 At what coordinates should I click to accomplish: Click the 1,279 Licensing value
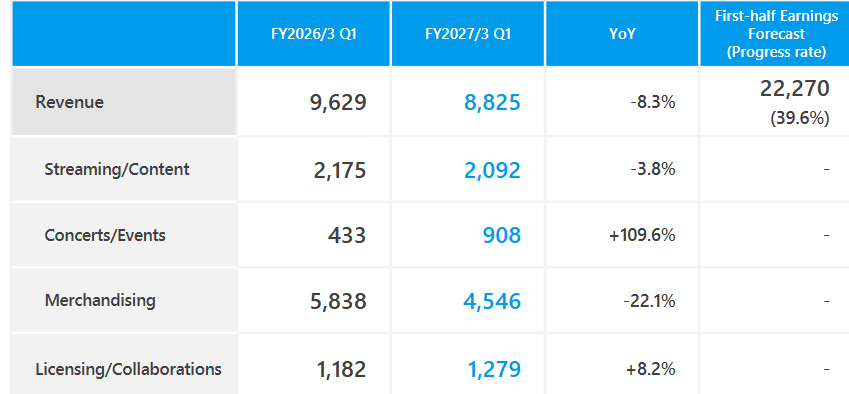pyautogui.click(x=494, y=370)
